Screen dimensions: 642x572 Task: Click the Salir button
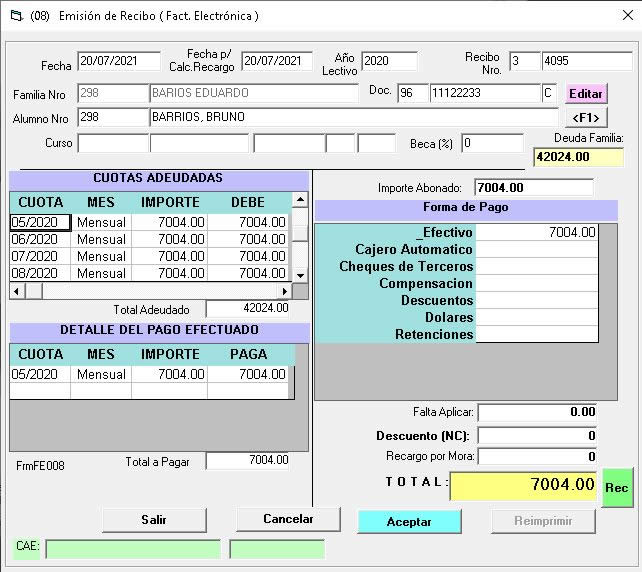(154, 520)
